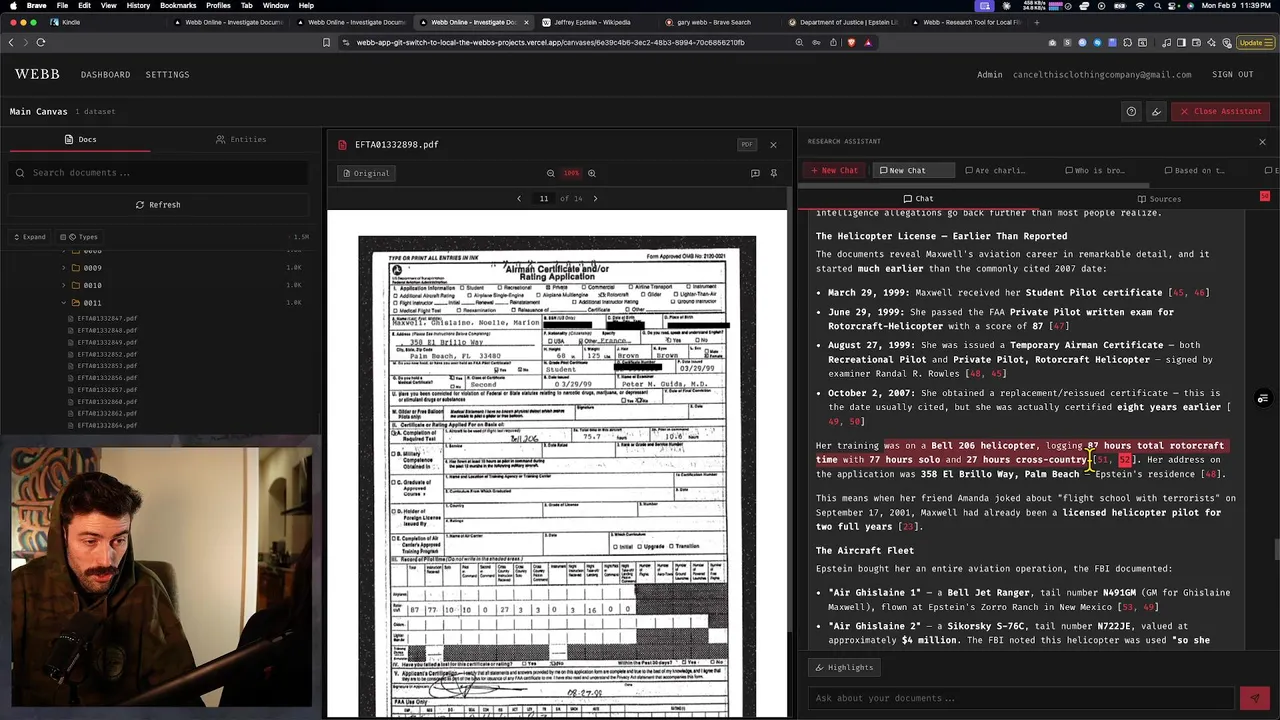This screenshot has height=720, width=1280.
Task: Open the History menu in menu bar
Action: pyautogui.click(x=138, y=5)
